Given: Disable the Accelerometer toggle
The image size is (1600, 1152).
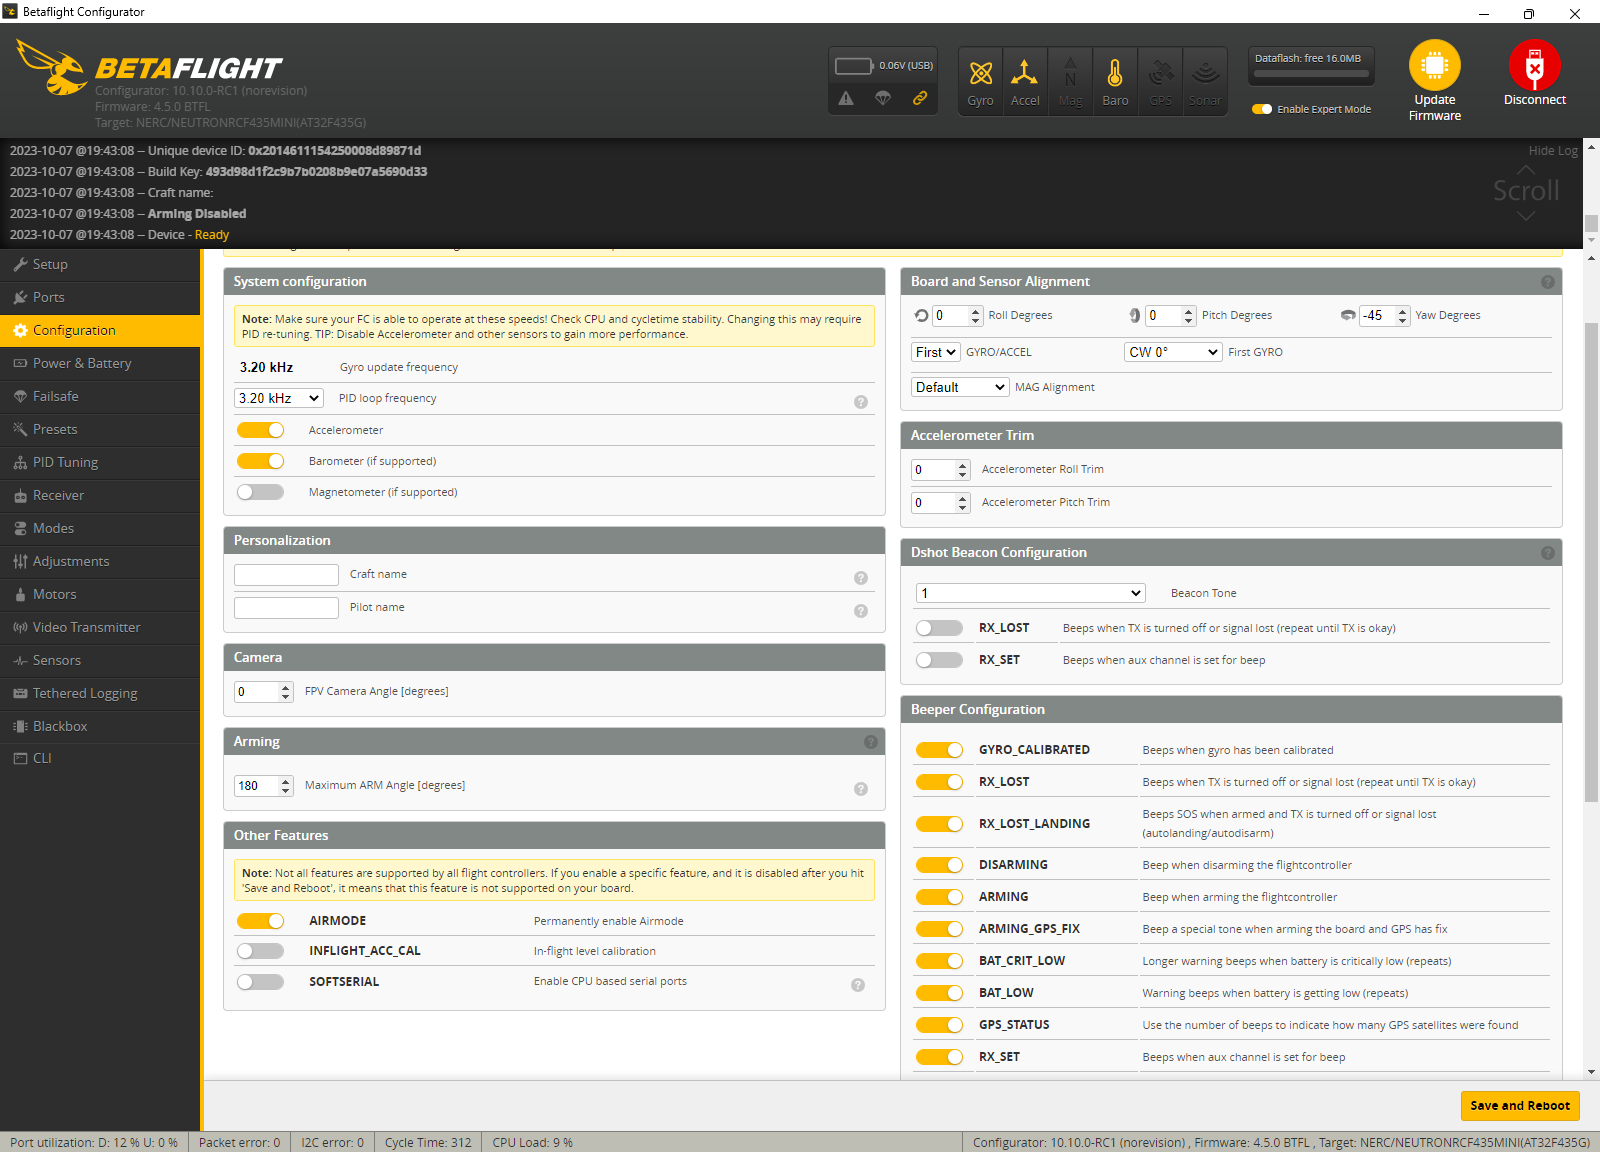Looking at the screenshot, I should pyautogui.click(x=260, y=430).
